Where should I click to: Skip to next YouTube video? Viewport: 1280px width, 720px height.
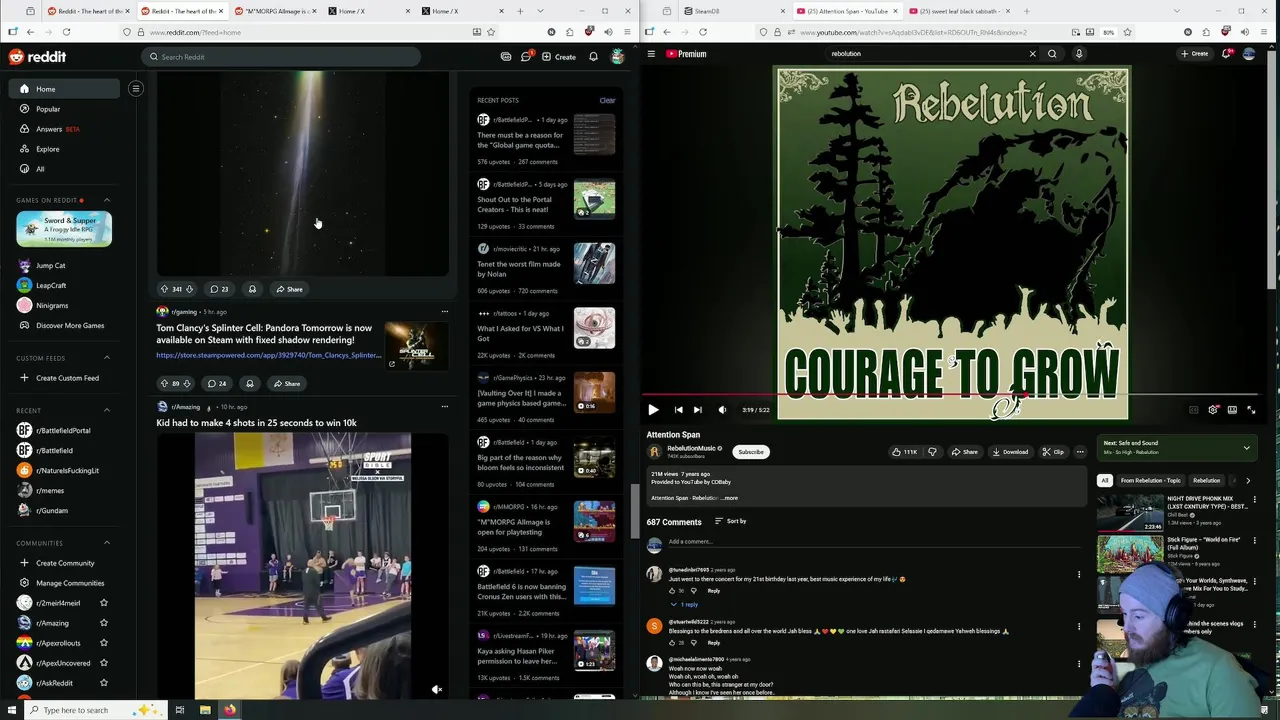(x=697, y=409)
